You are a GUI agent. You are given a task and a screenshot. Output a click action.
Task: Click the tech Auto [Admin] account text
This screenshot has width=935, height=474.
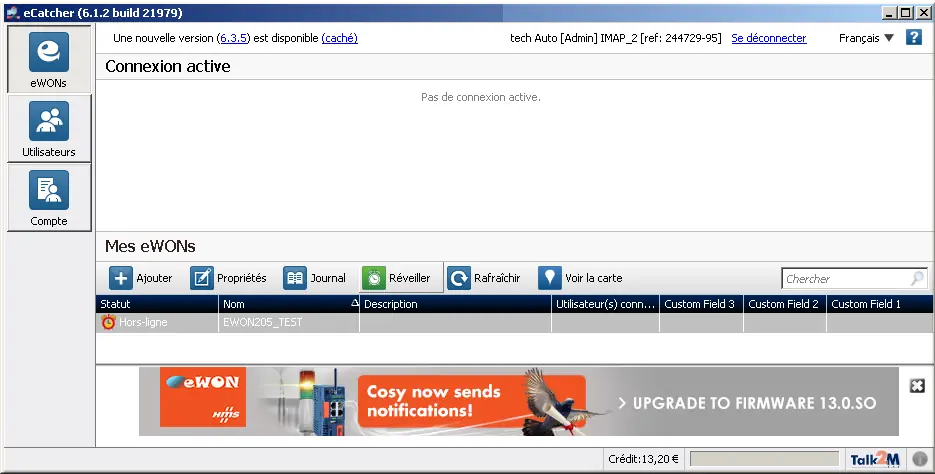pyautogui.click(x=615, y=38)
